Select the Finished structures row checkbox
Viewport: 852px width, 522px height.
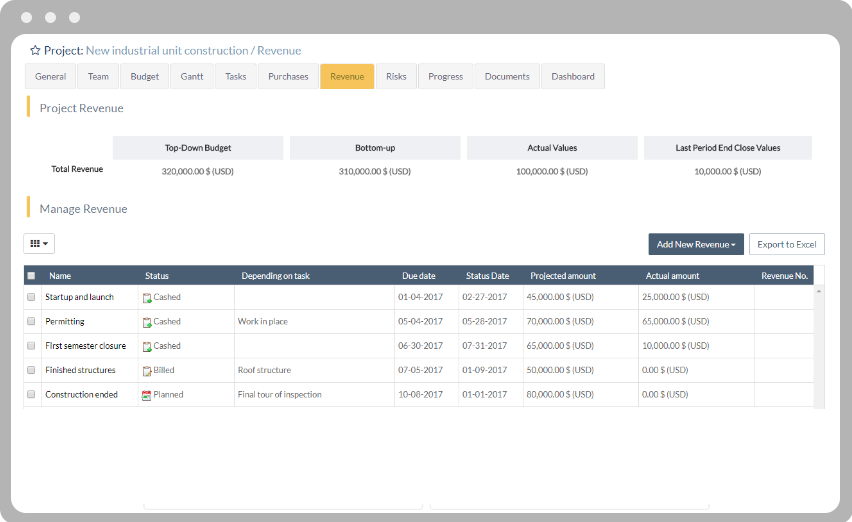pos(31,370)
